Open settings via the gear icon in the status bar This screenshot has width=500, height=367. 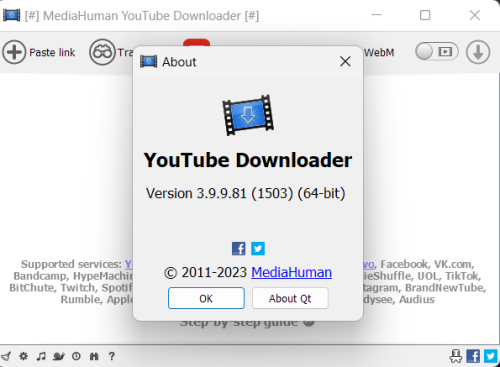click(x=23, y=356)
